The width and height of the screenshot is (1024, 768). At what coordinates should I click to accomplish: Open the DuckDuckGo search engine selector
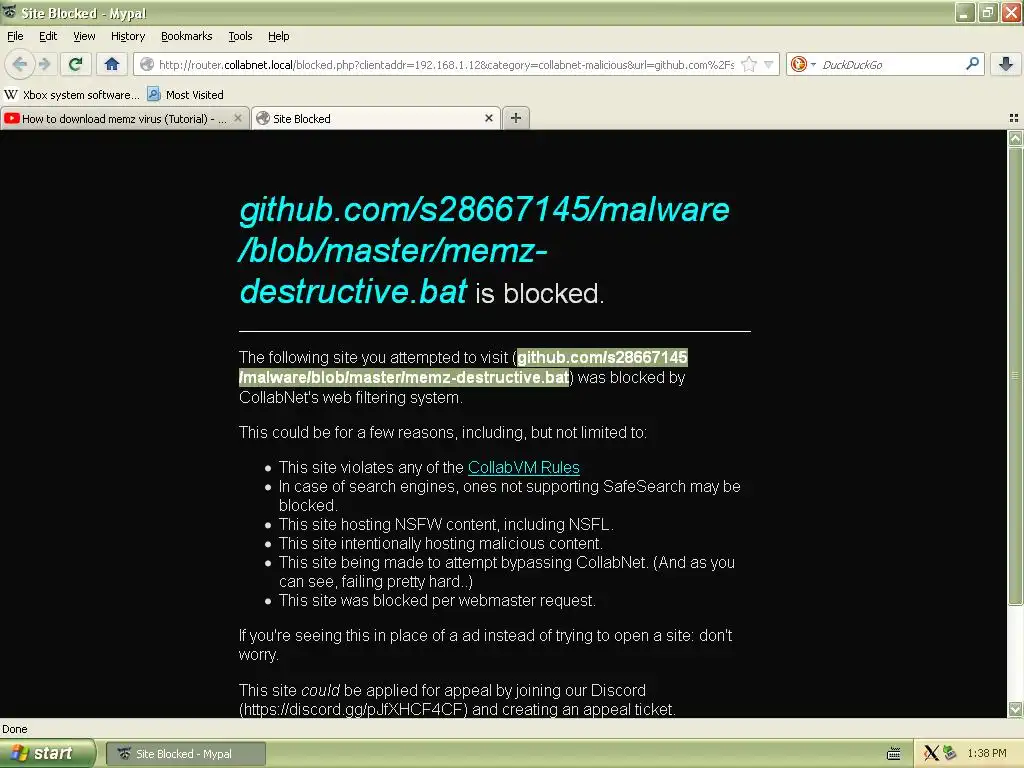(x=803, y=64)
